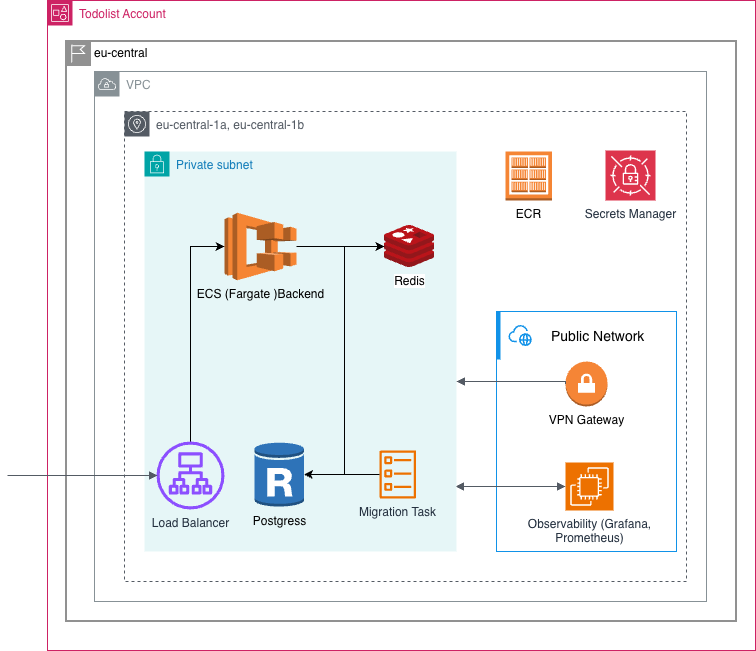Select the 'Observability (Grafana, Prometheus)' label
The width and height of the screenshot is (756, 651).
pyautogui.click(x=589, y=530)
